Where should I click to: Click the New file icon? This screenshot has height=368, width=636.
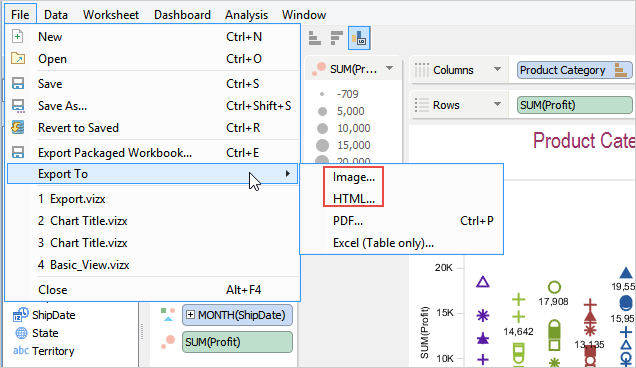17,37
